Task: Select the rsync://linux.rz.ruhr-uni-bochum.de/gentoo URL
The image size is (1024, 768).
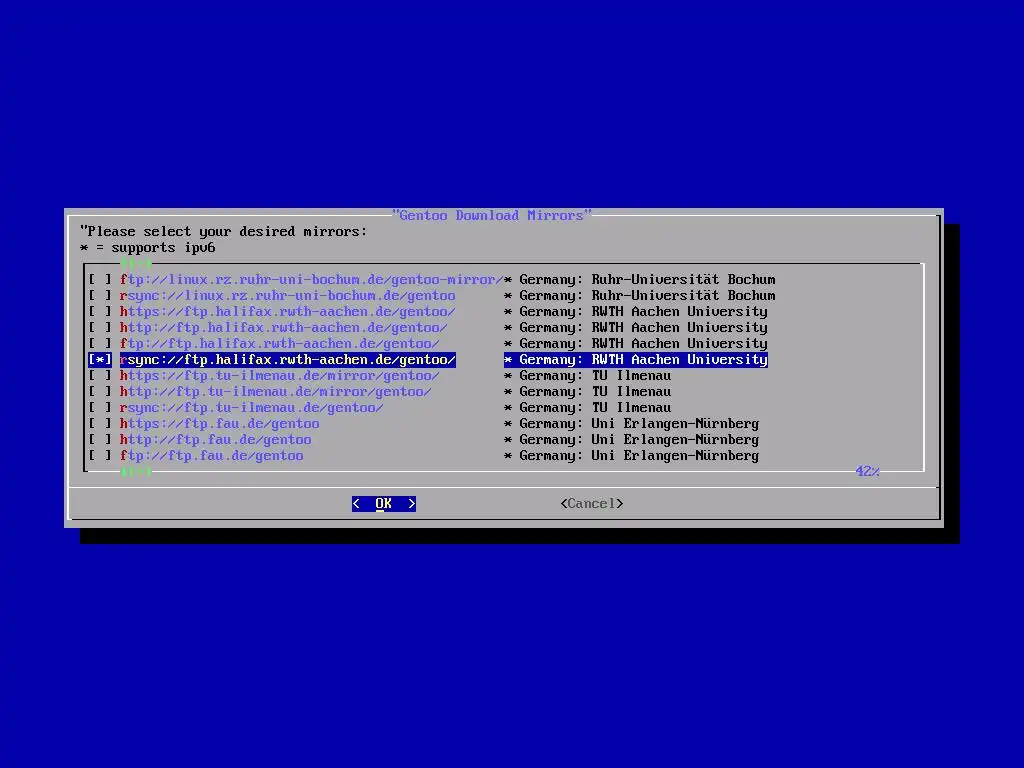Action: pyautogui.click(x=287, y=296)
